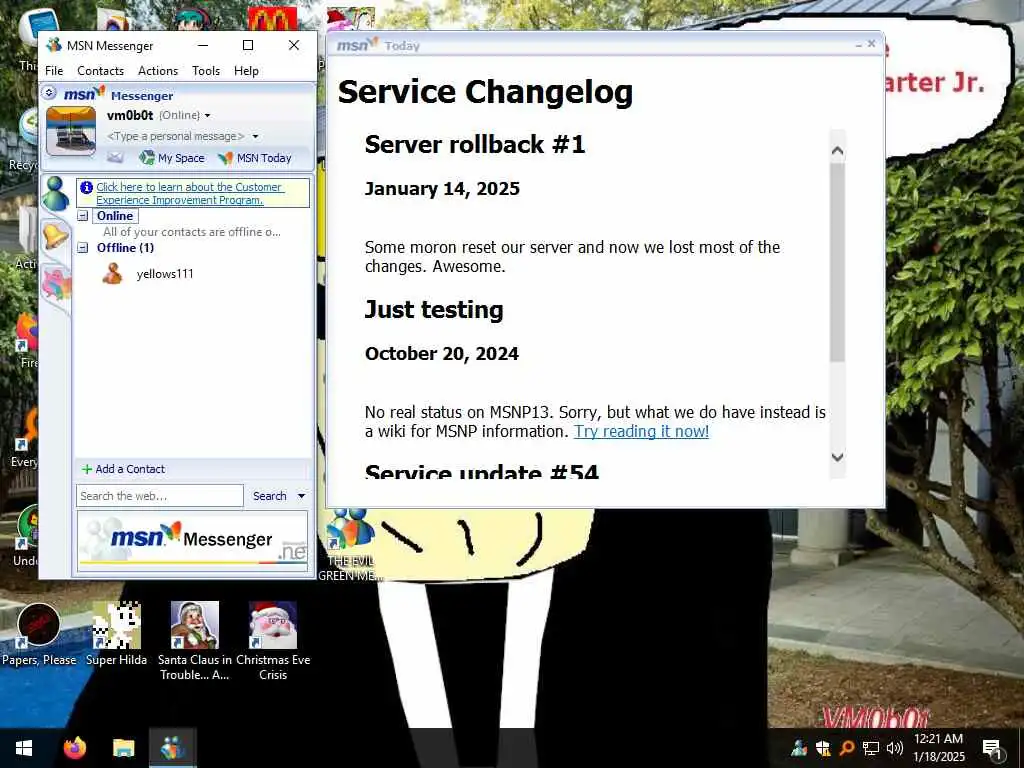This screenshot has height=768, width=1024.
Task: Open THE EVIL GREEN ME desktop shortcut
Action: coord(350,544)
